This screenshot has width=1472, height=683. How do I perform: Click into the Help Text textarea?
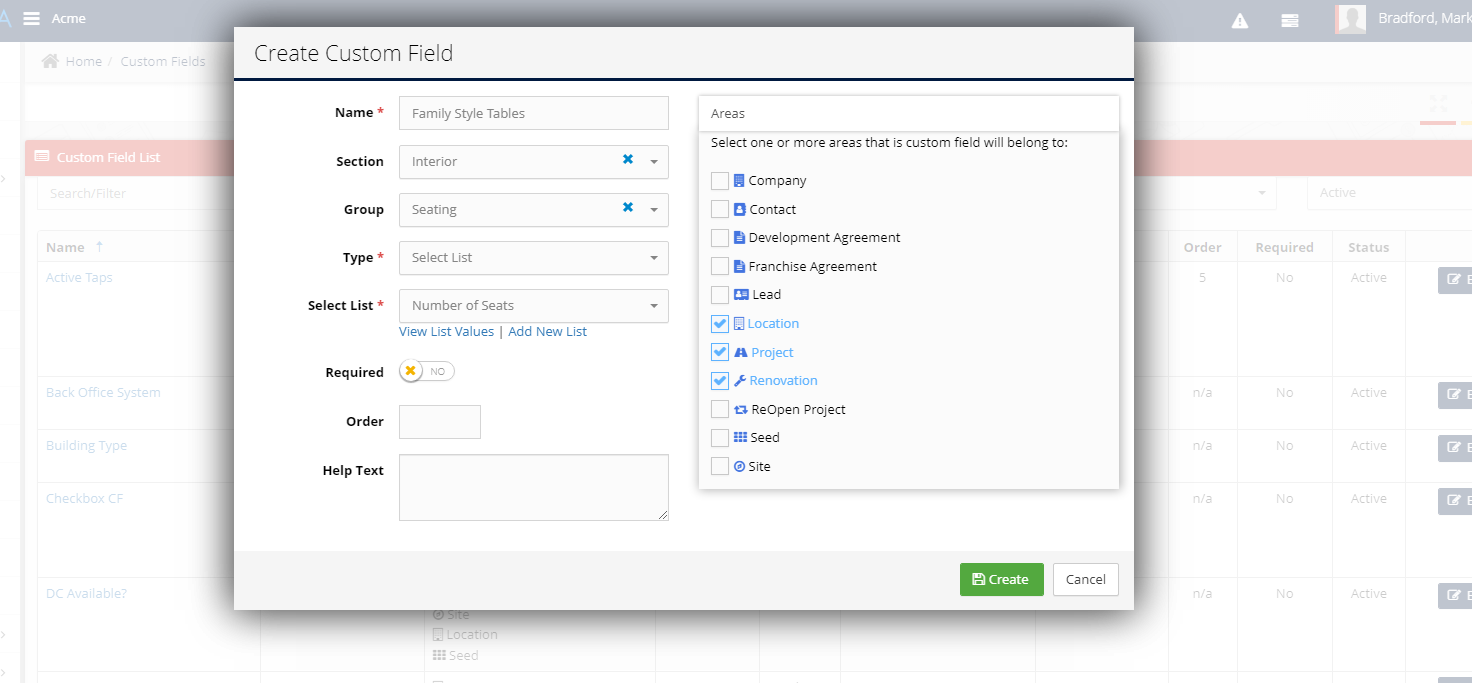533,488
